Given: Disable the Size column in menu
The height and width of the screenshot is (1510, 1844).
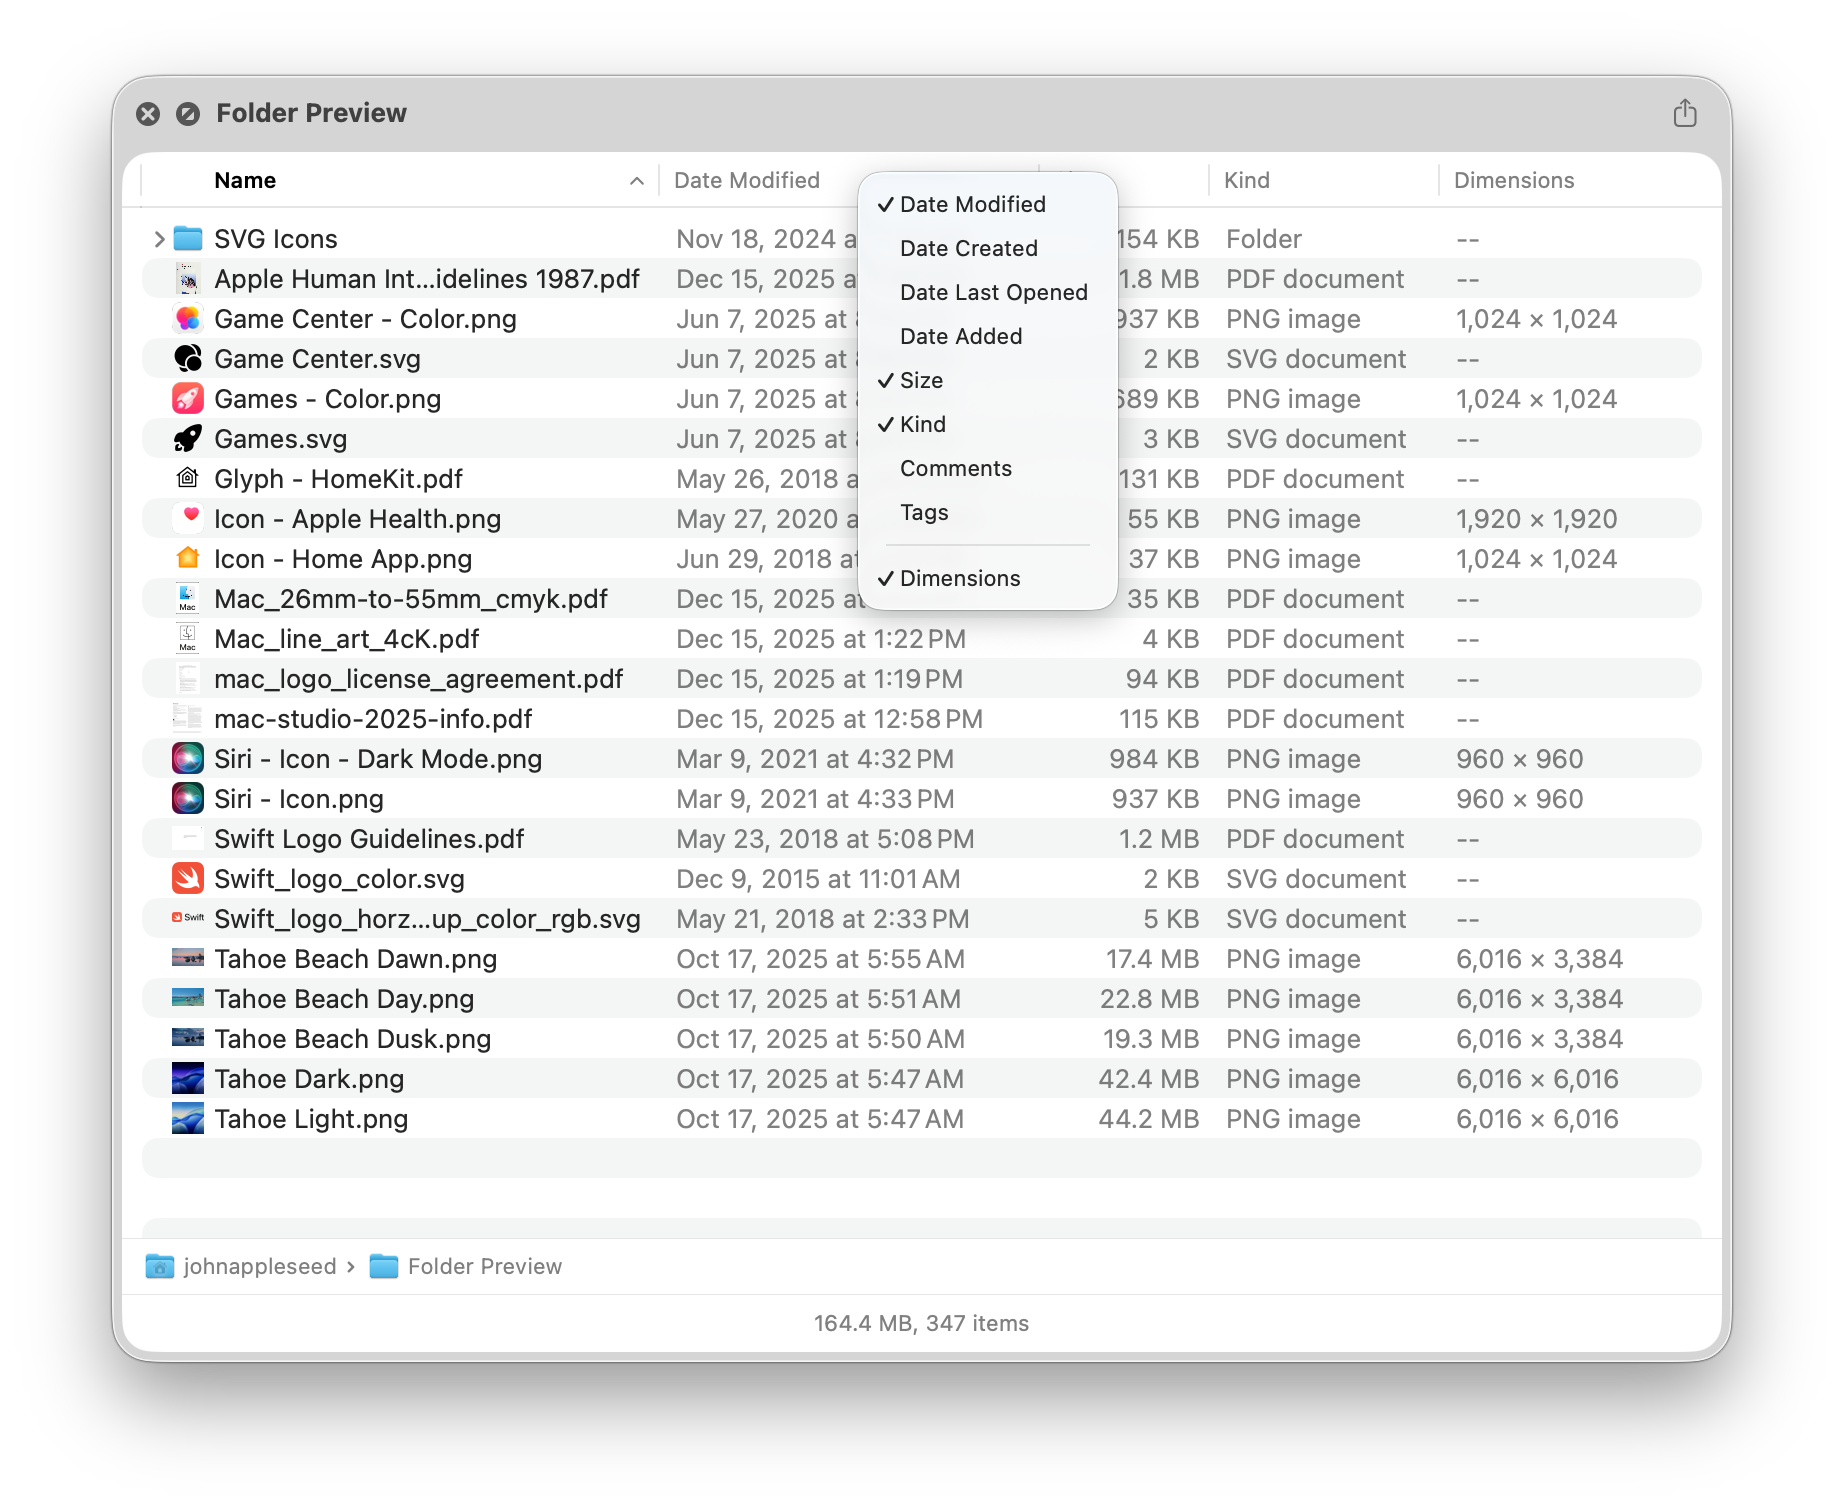Looking at the screenshot, I should pos(921,380).
